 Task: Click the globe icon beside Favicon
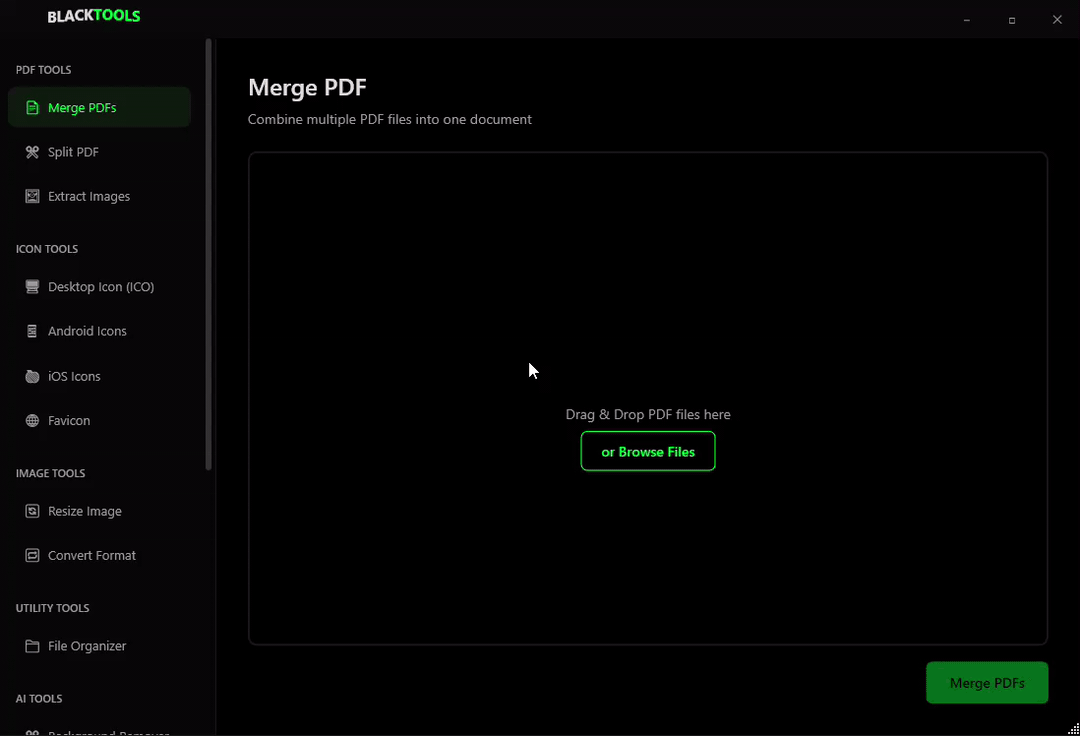click(32, 421)
